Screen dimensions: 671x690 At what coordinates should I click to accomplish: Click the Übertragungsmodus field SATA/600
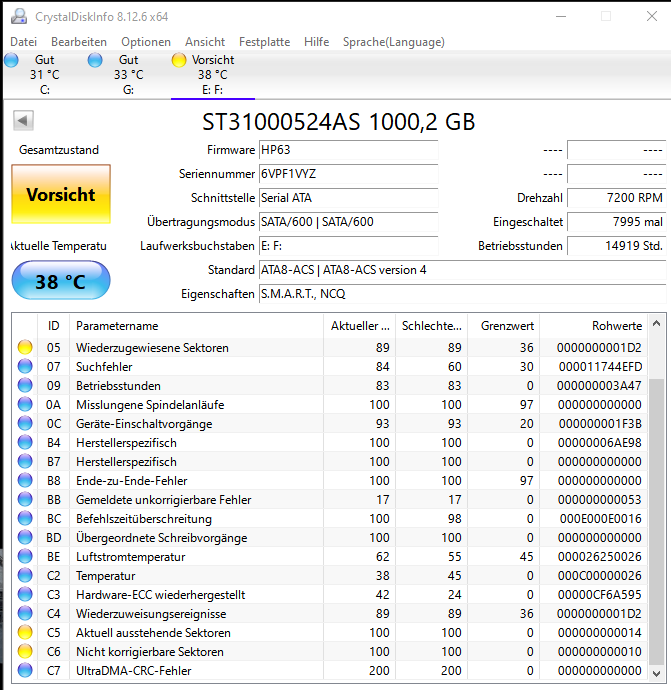pyautogui.click(x=348, y=222)
